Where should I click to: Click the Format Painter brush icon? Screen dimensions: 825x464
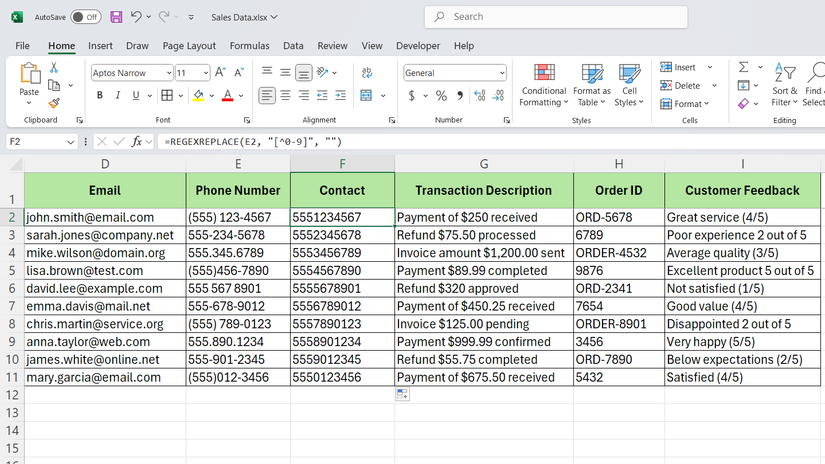54,102
